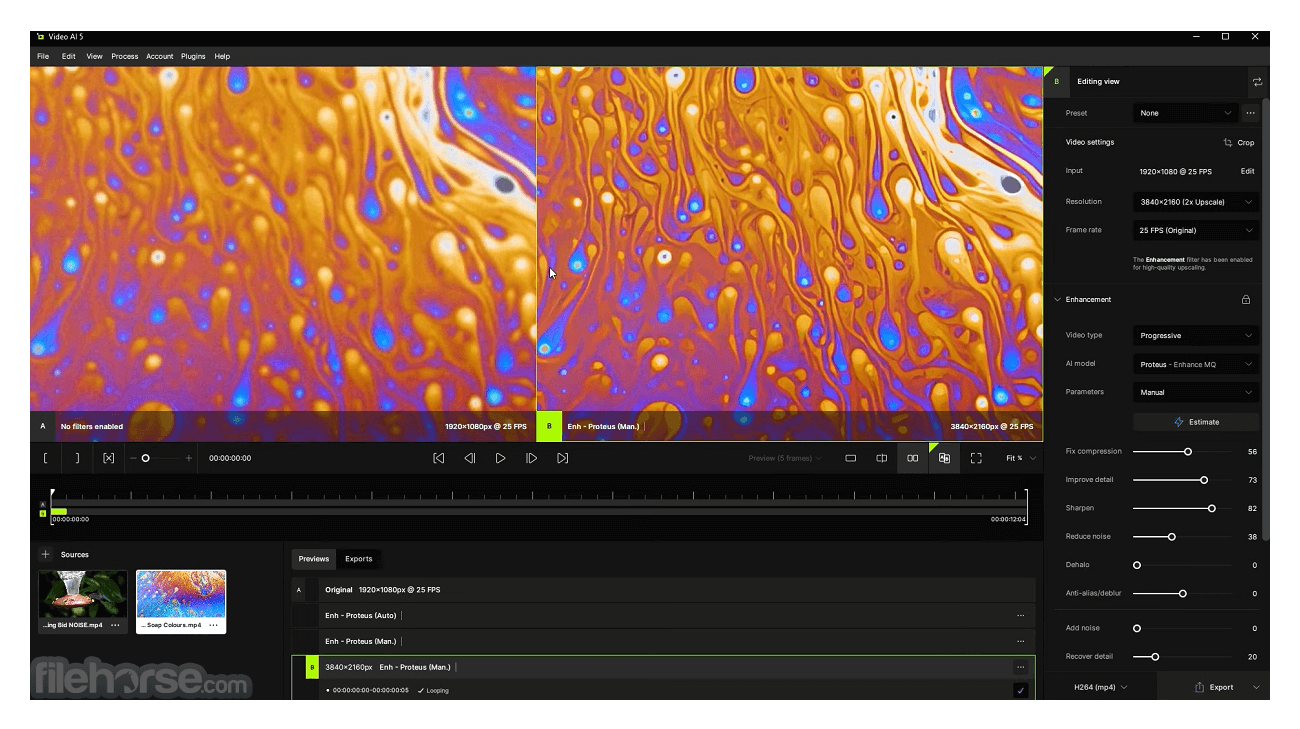The image size is (1300, 729).
Task: Click Edit next to the Input resolution
Action: tap(1248, 171)
